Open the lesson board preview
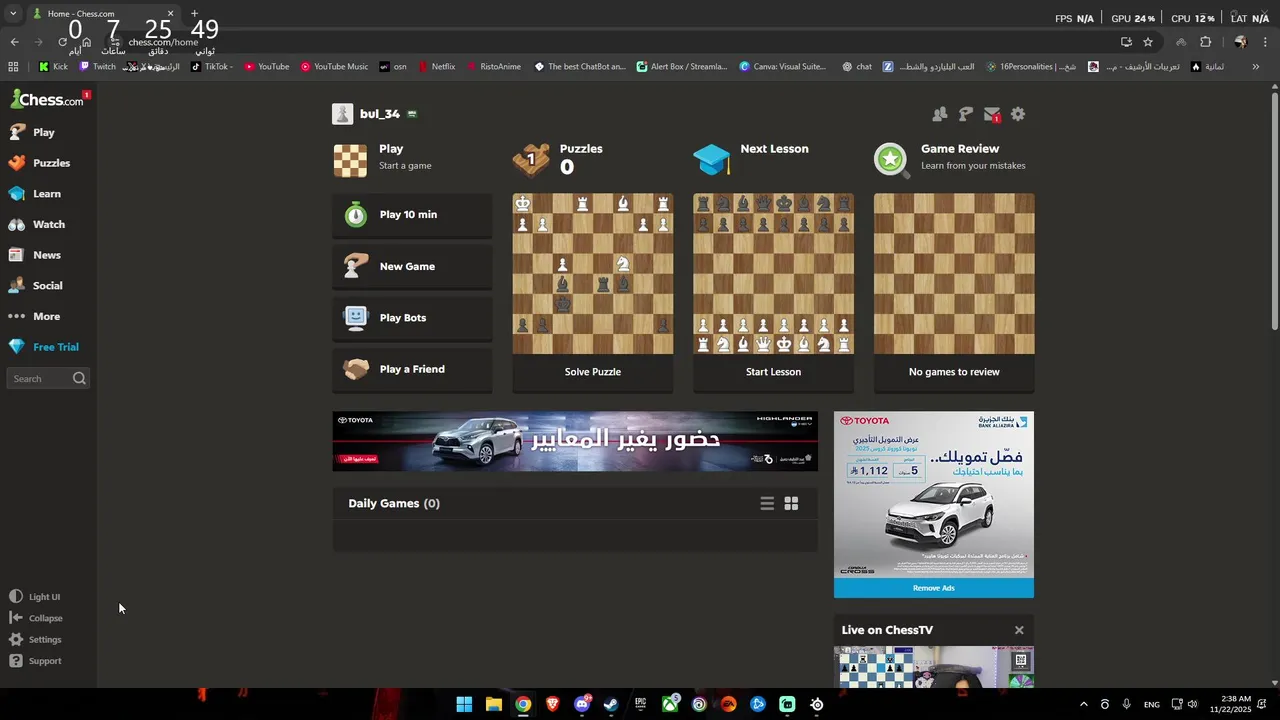This screenshot has width=1280, height=720. pos(774,274)
